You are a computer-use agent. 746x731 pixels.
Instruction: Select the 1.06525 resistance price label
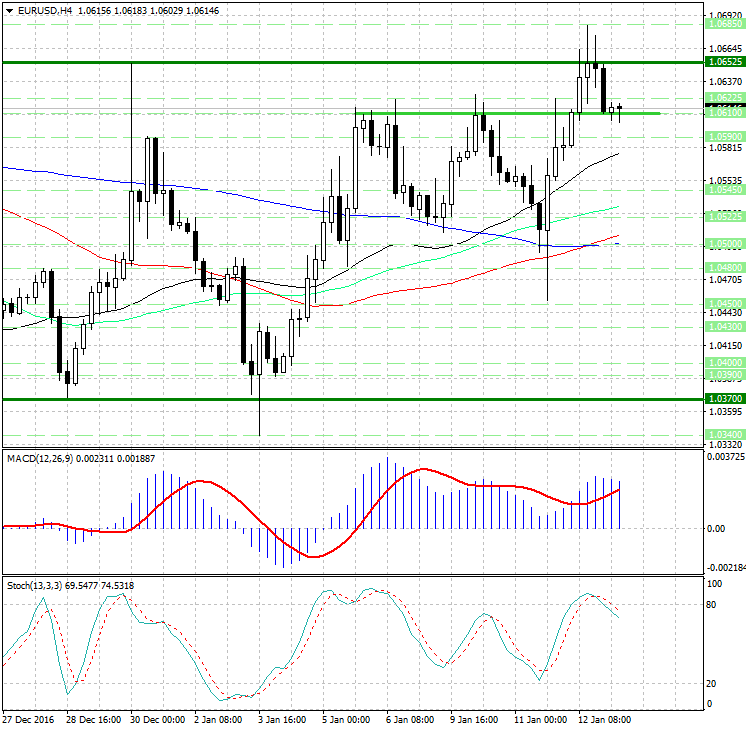point(724,62)
